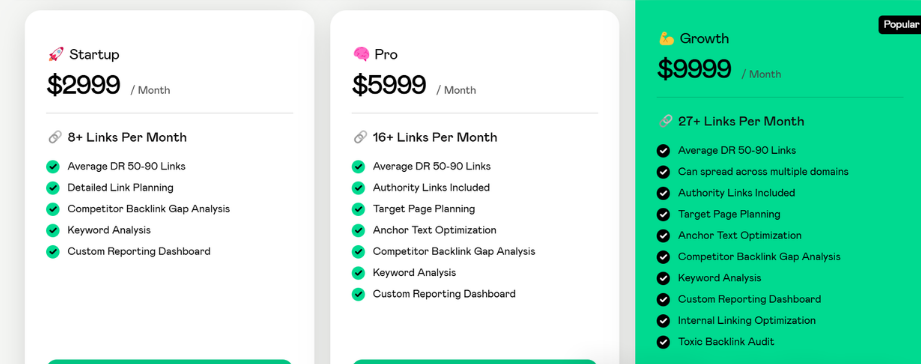Screen dimensions: 921x364
Task: Click the black checkmark beside Toxic Backlink Audit
Action: click(x=663, y=342)
